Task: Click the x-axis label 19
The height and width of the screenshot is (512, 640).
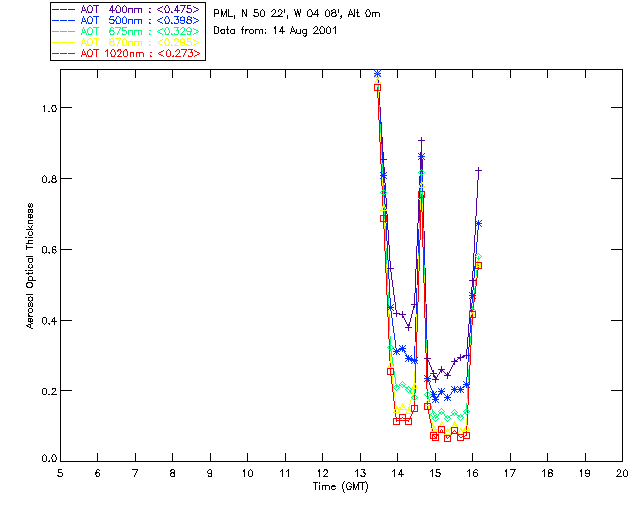Action: (x=585, y=473)
